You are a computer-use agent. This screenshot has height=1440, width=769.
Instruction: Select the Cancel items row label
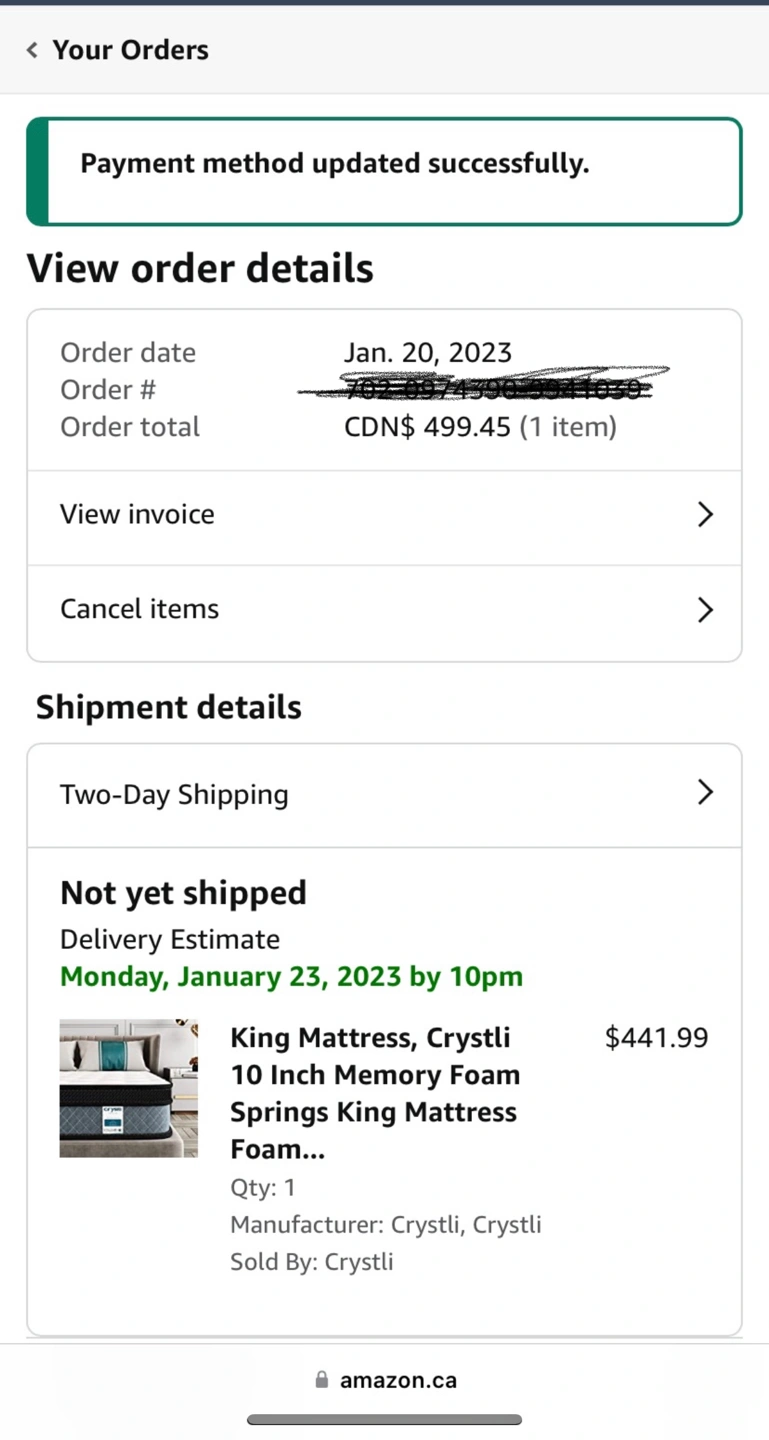click(139, 609)
